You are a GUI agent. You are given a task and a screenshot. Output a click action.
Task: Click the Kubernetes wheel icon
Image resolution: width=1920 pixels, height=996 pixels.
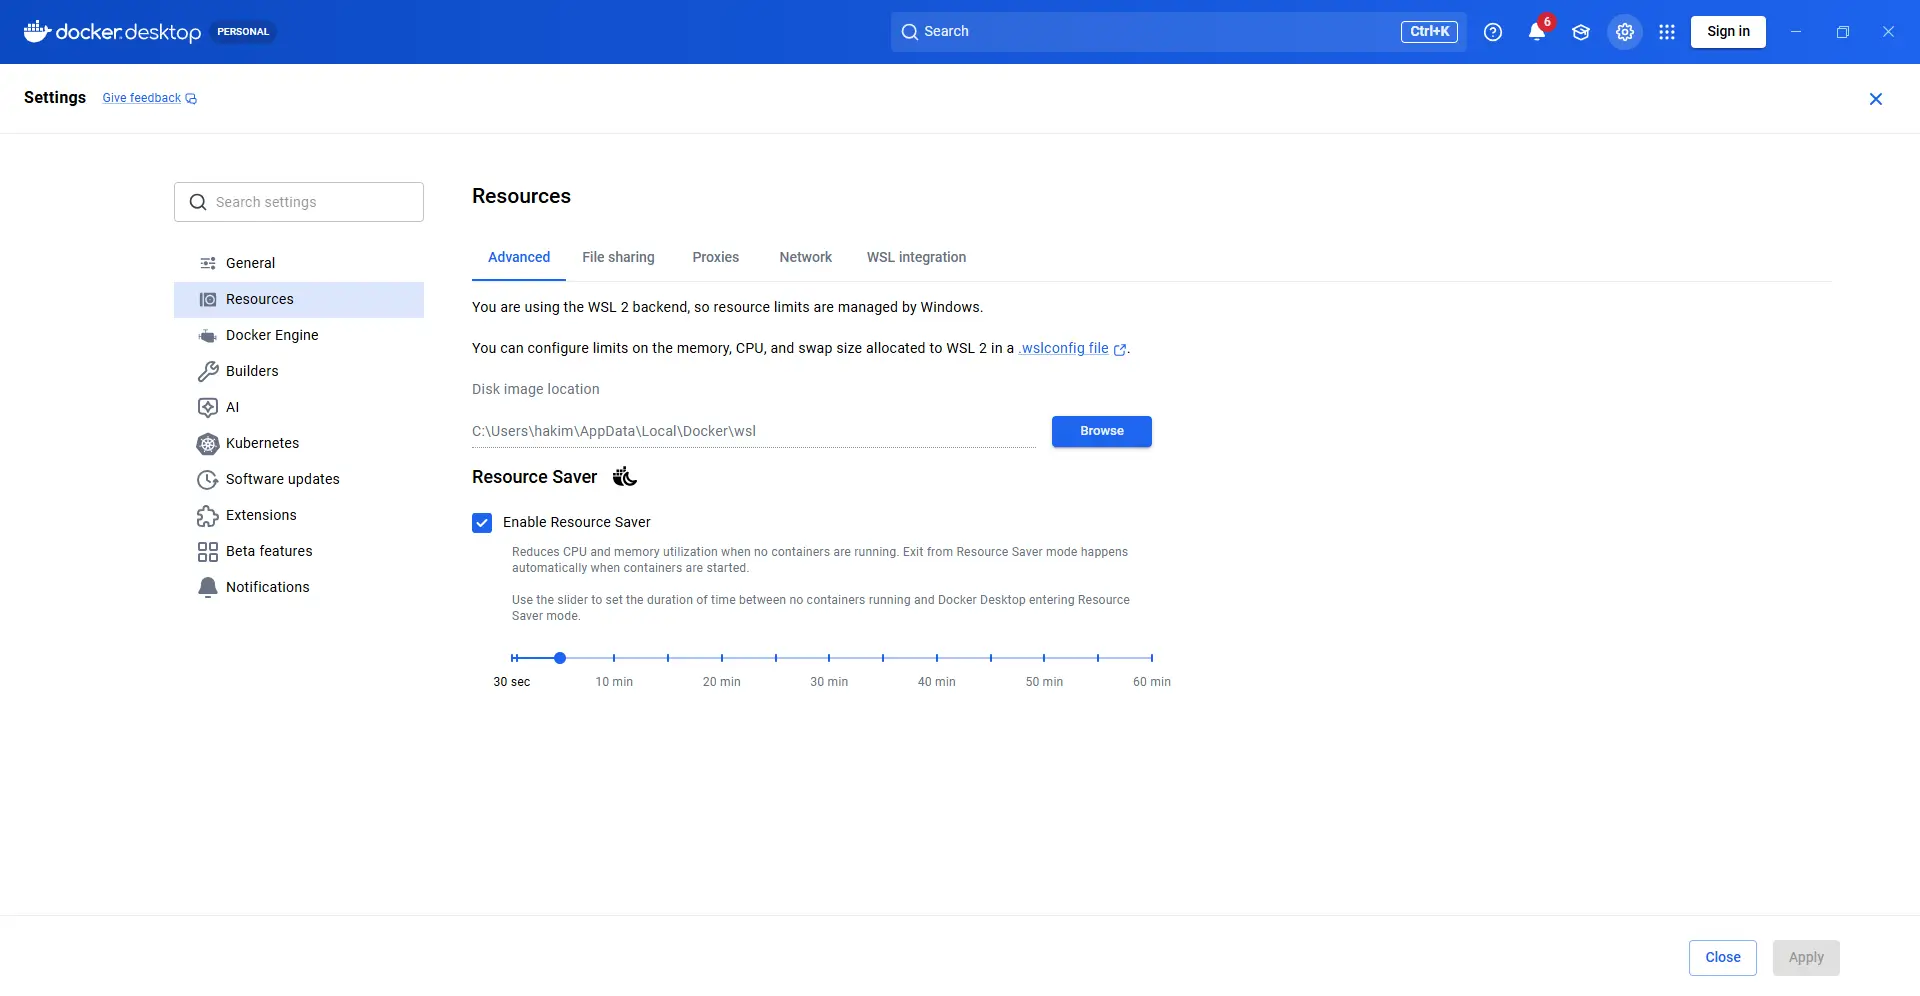click(208, 443)
